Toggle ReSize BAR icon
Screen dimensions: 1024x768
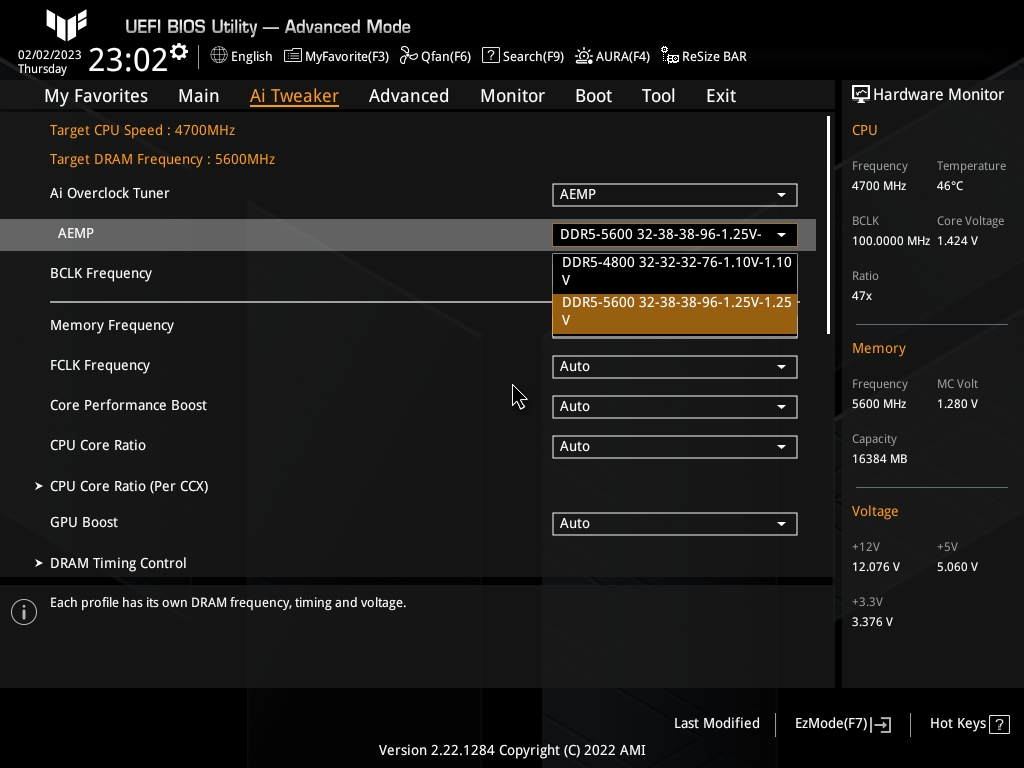(669, 56)
